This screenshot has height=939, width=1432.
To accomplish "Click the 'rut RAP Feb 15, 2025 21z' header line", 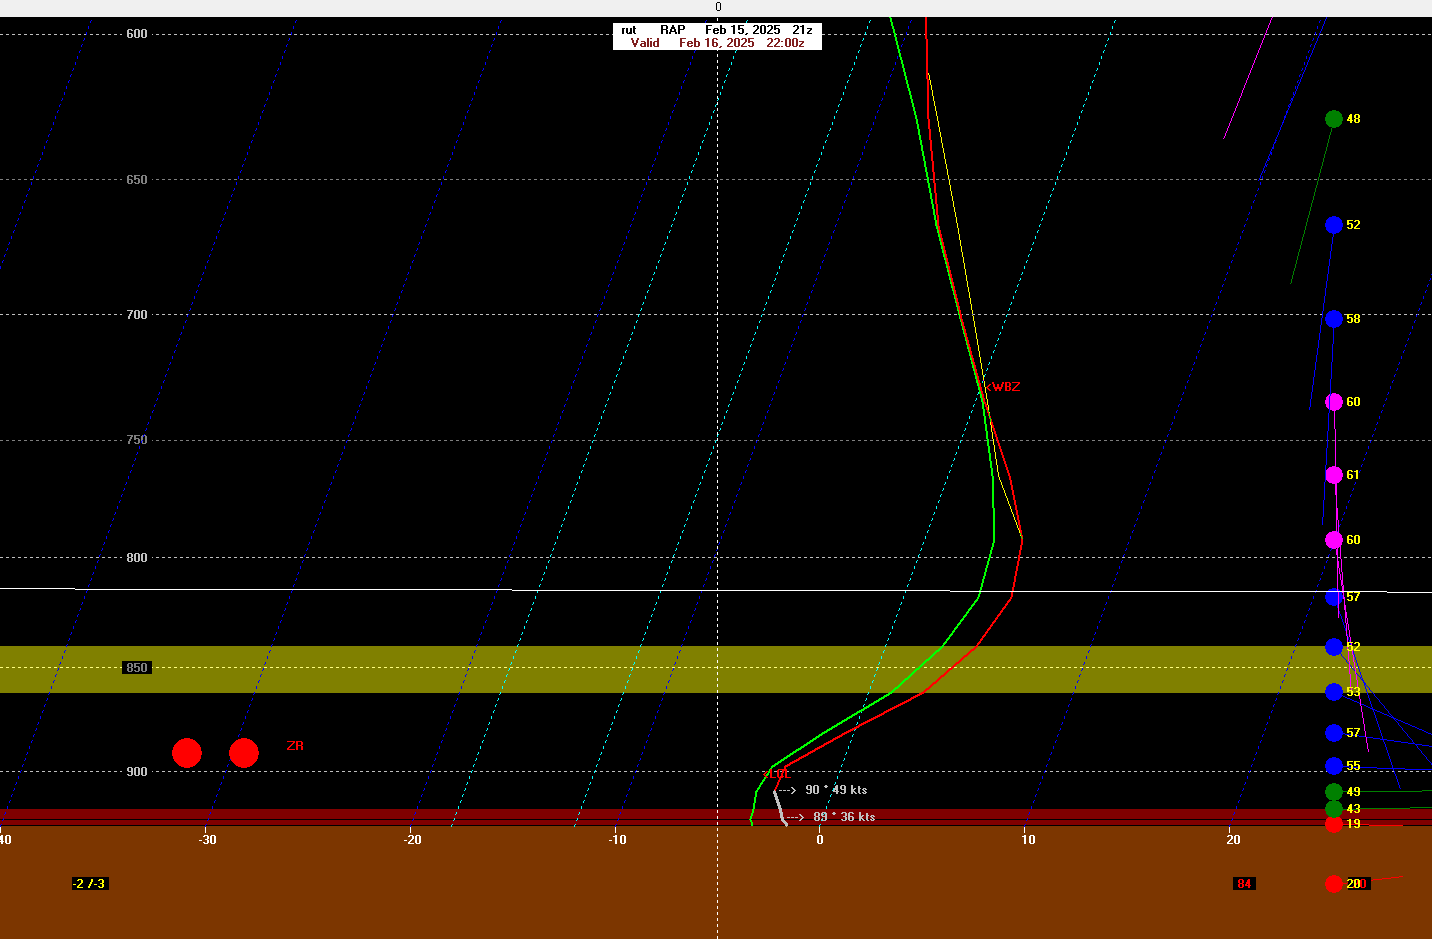I will click(x=717, y=30).
